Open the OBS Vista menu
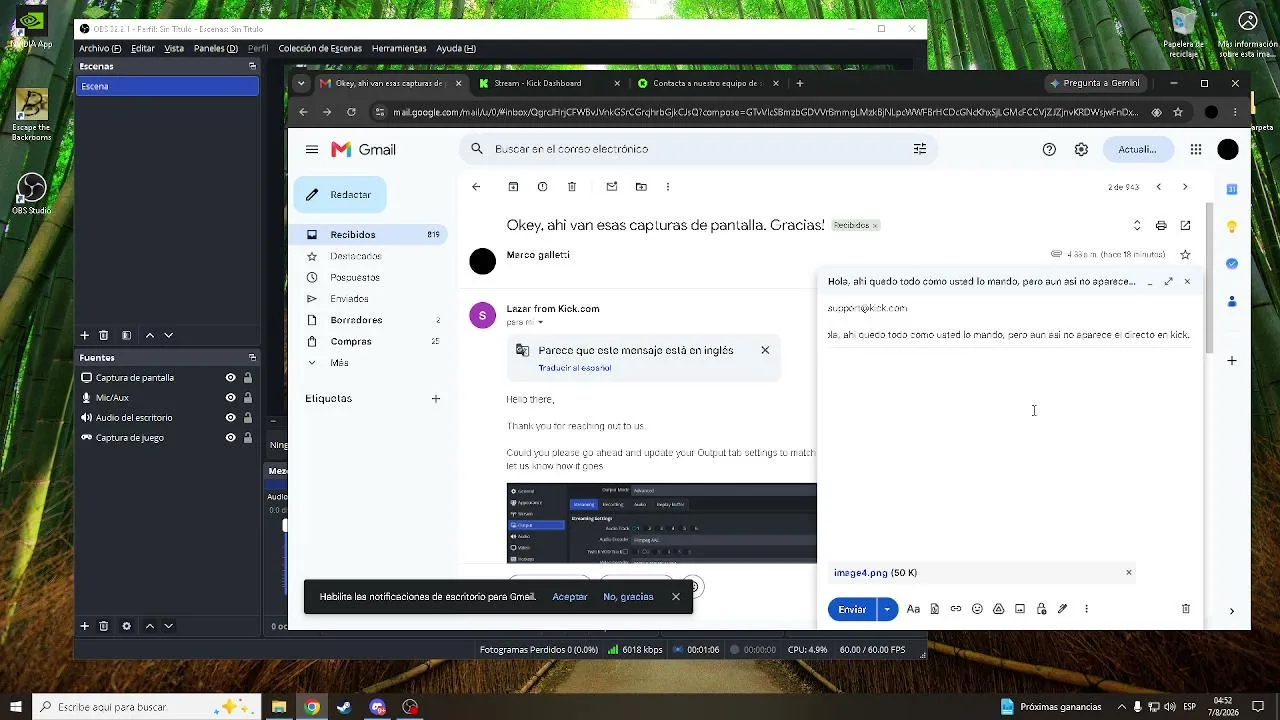Screen dimensions: 1280x720 (x=174, y=48)
